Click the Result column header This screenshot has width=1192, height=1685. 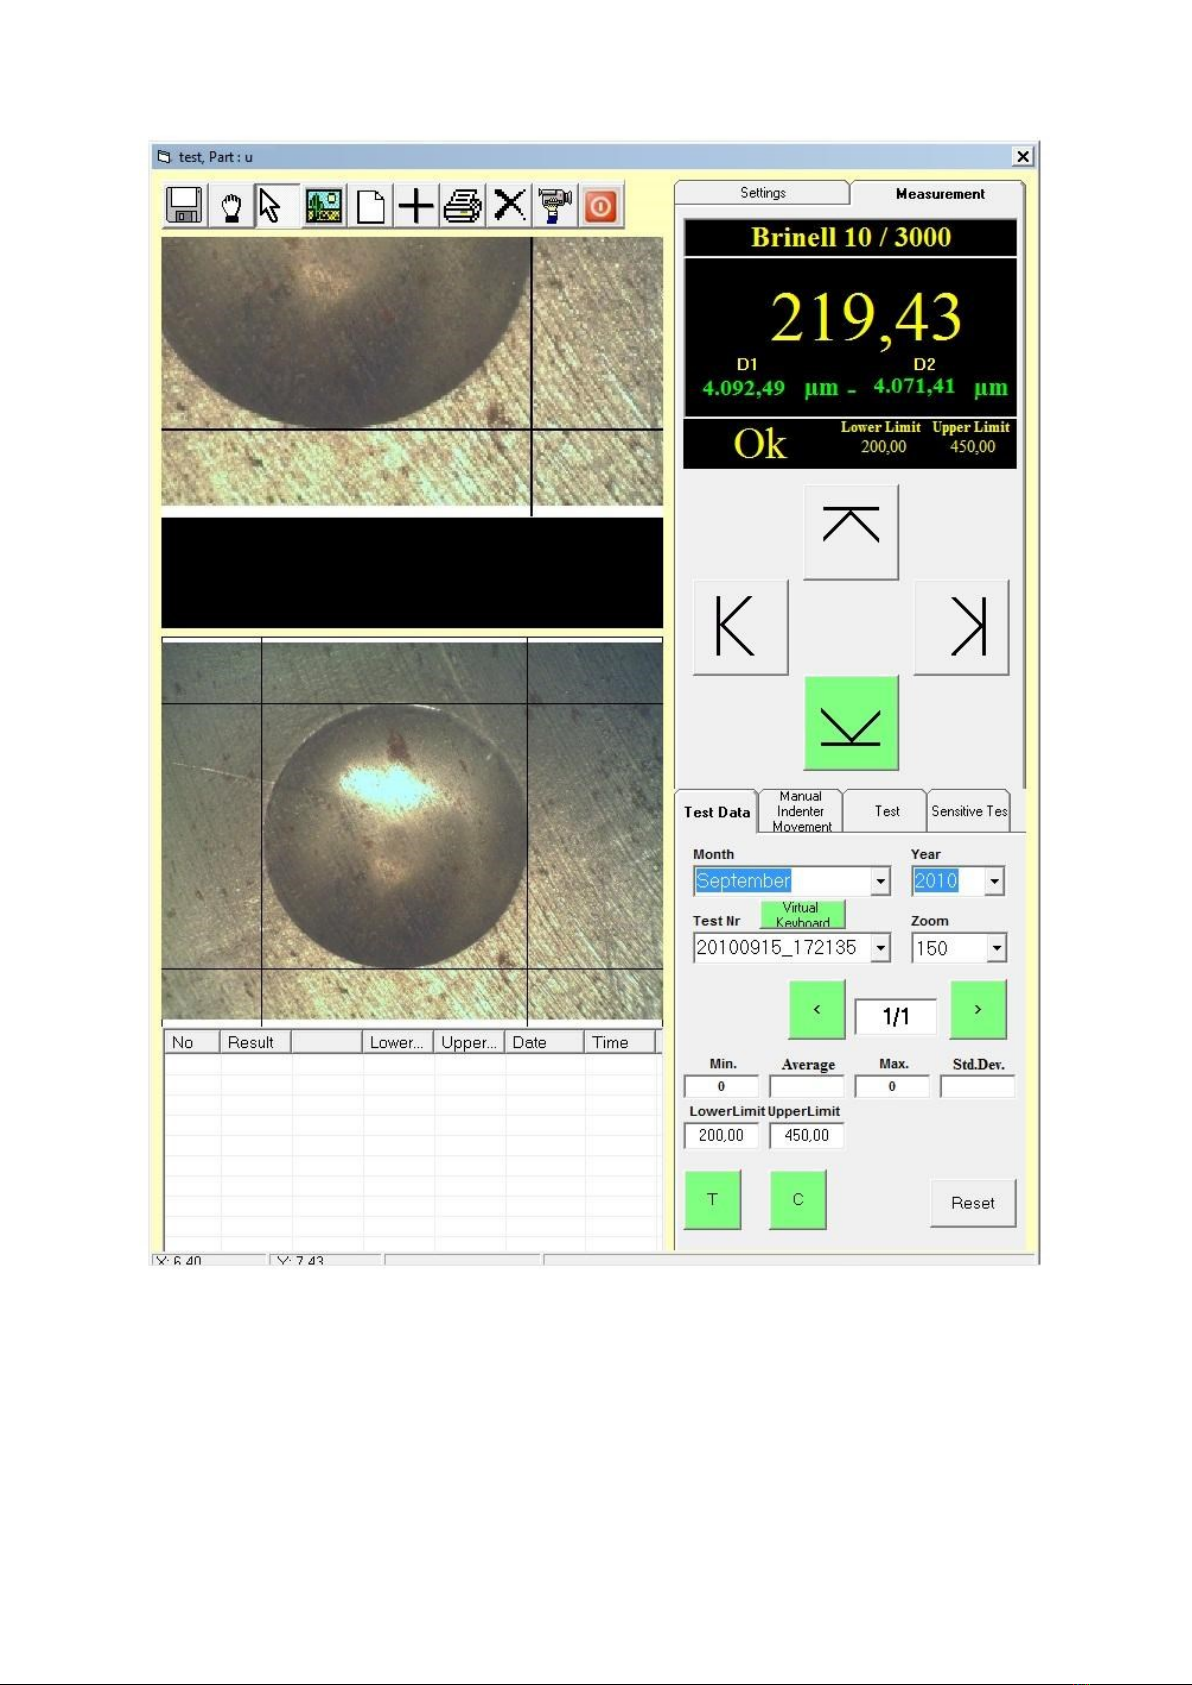point(256,1042)
